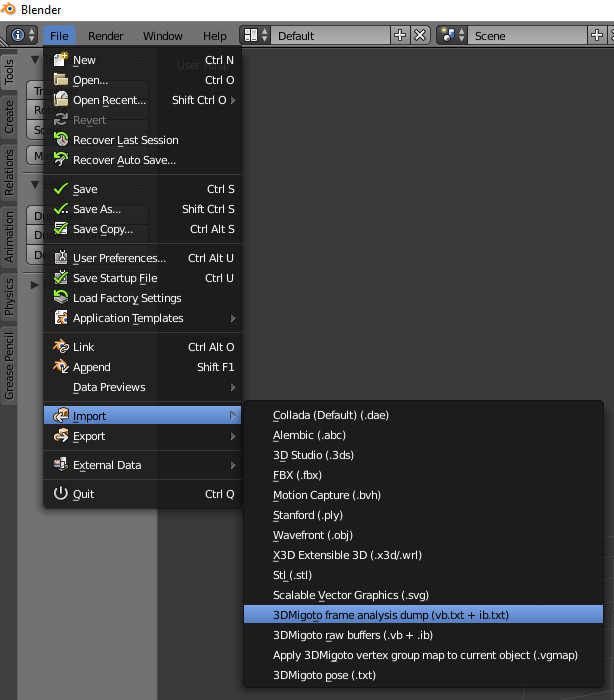Viewport: 614px width, 700px height.
Task: Click the Application Templates icon
Action: [x=61, y=318]
